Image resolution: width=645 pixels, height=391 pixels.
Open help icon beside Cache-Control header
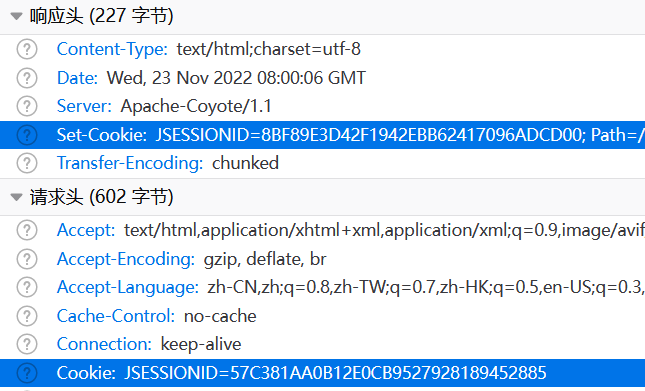click(x=27, y=316)
